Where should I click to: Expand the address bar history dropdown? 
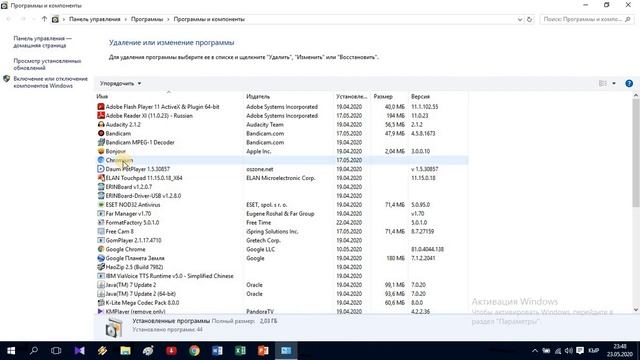tap(520, 19)
